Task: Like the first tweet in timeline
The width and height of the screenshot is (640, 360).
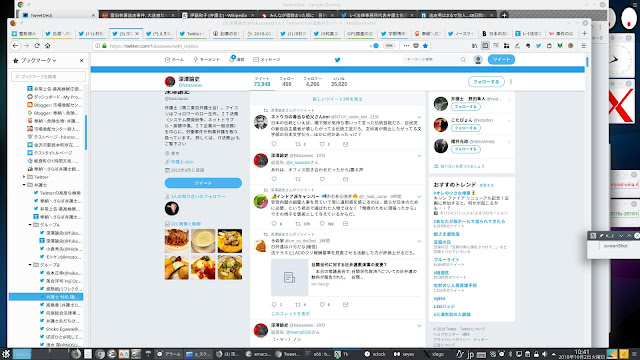Action: 322,144
